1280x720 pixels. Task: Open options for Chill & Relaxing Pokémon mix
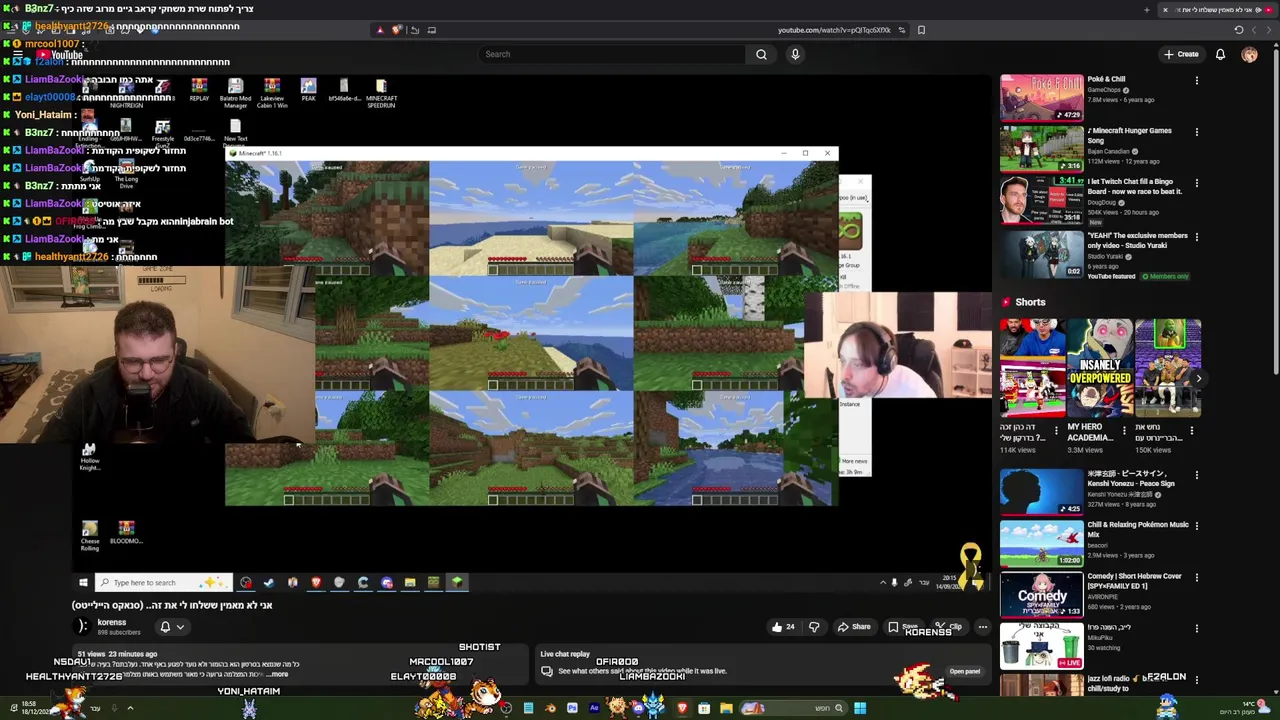pyautogui.click(x=1197, y=527)
